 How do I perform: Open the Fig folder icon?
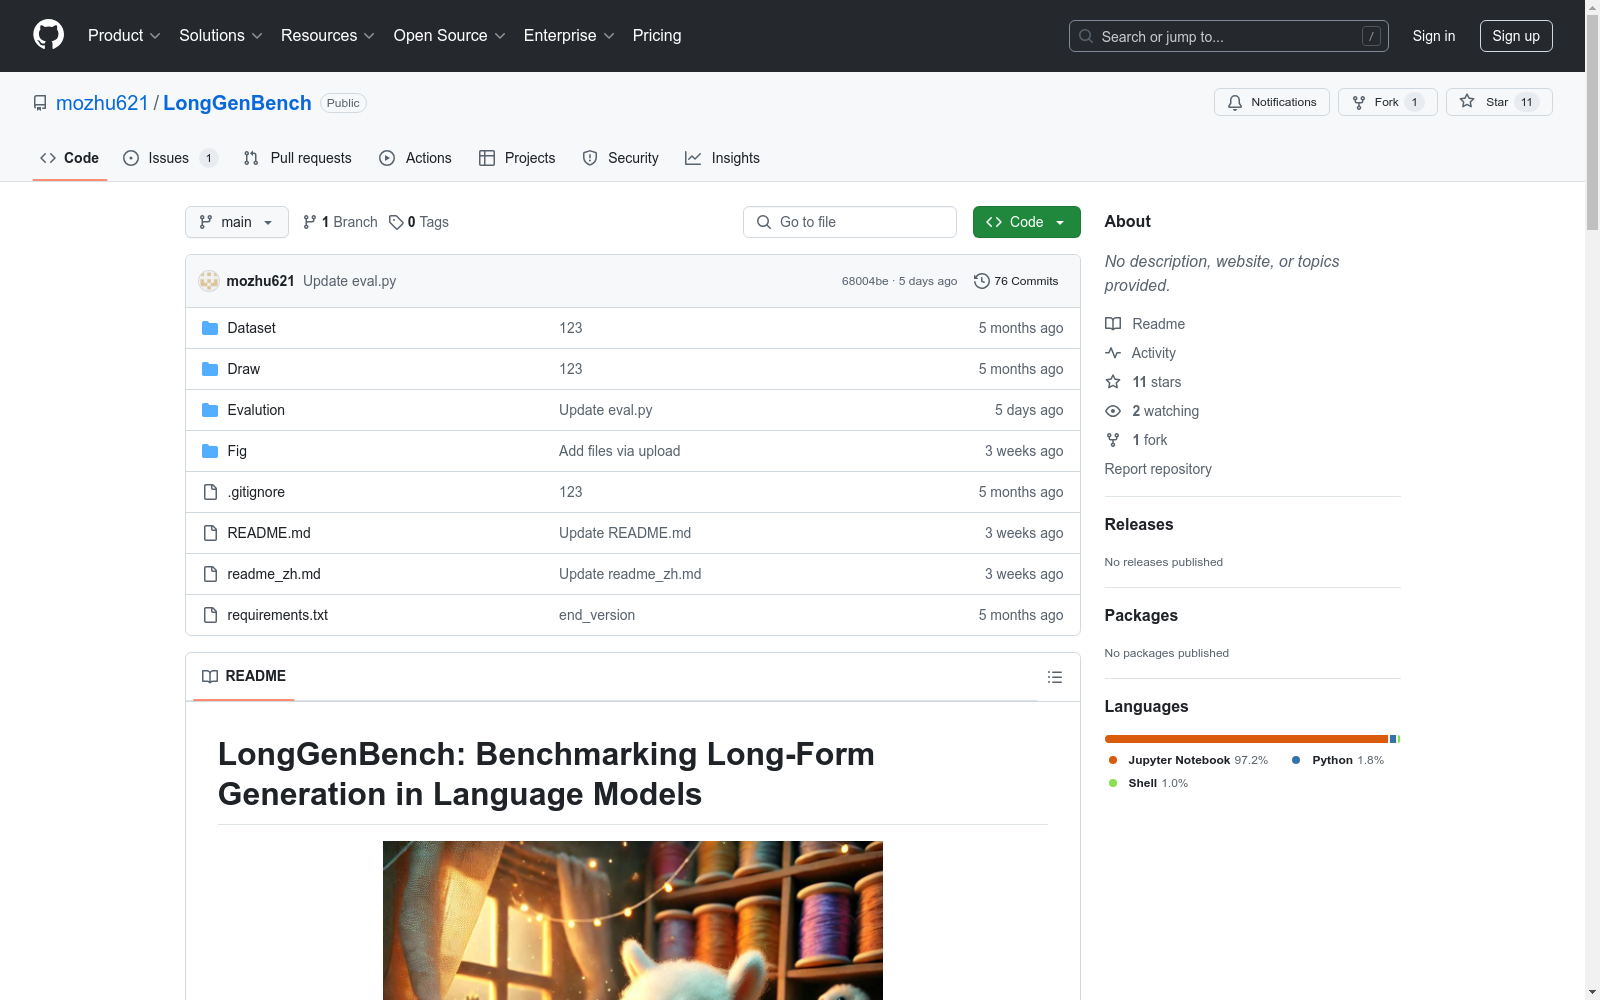tap(210, 451)
